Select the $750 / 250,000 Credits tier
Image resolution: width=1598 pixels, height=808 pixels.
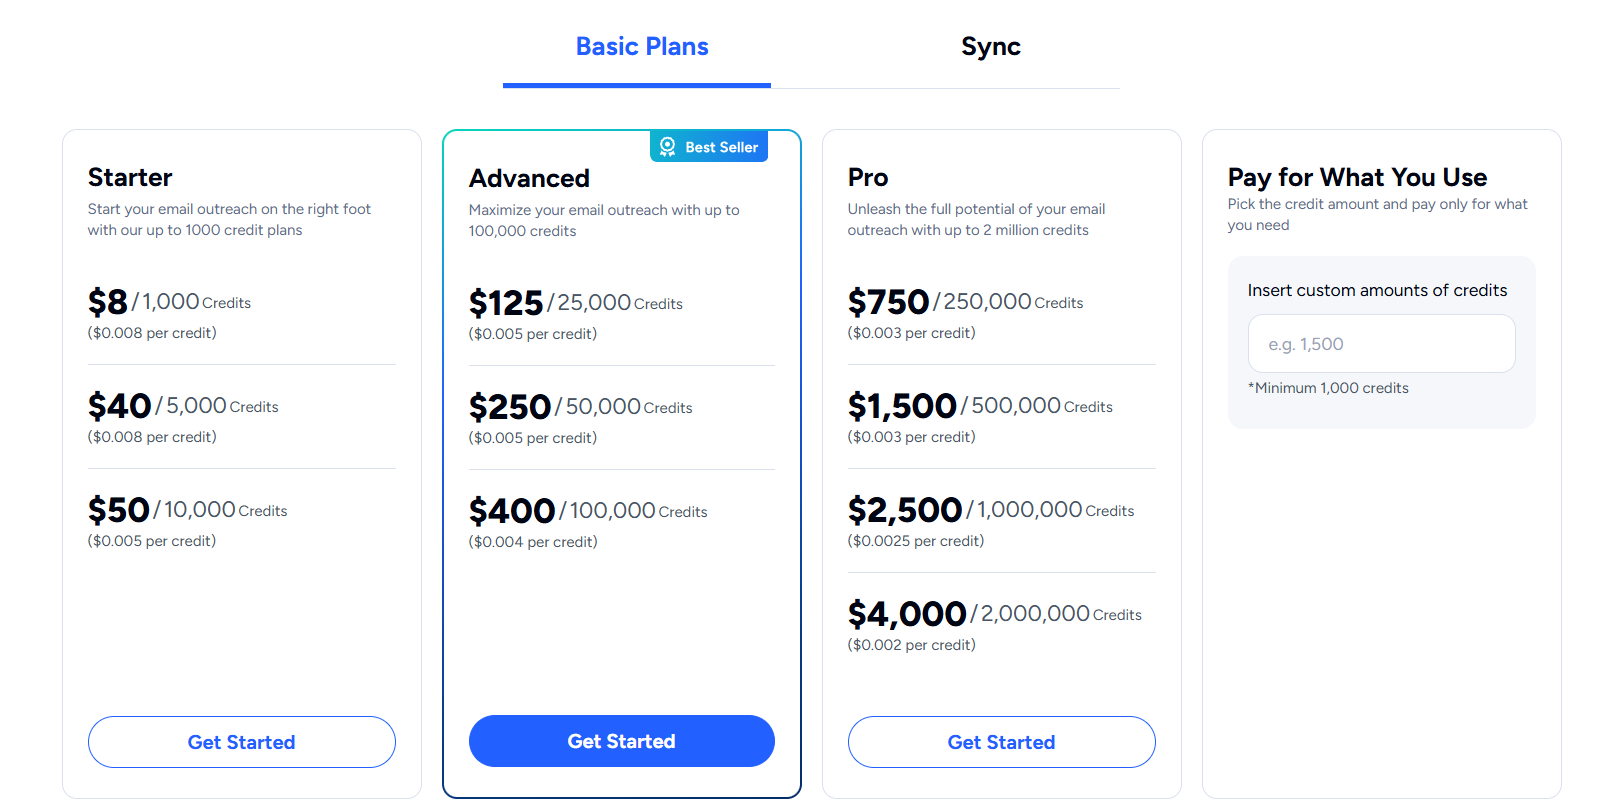pyautogui.click(x=965, y=302)
